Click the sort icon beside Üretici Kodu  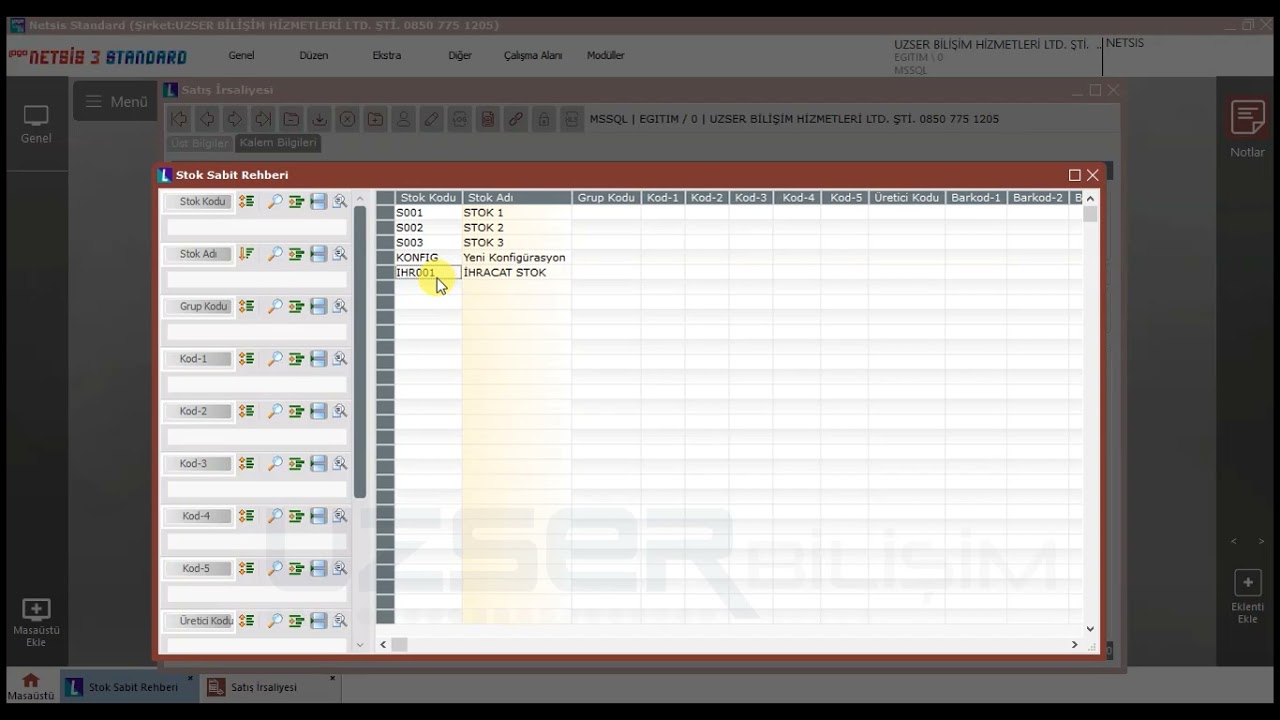[246, 621]
